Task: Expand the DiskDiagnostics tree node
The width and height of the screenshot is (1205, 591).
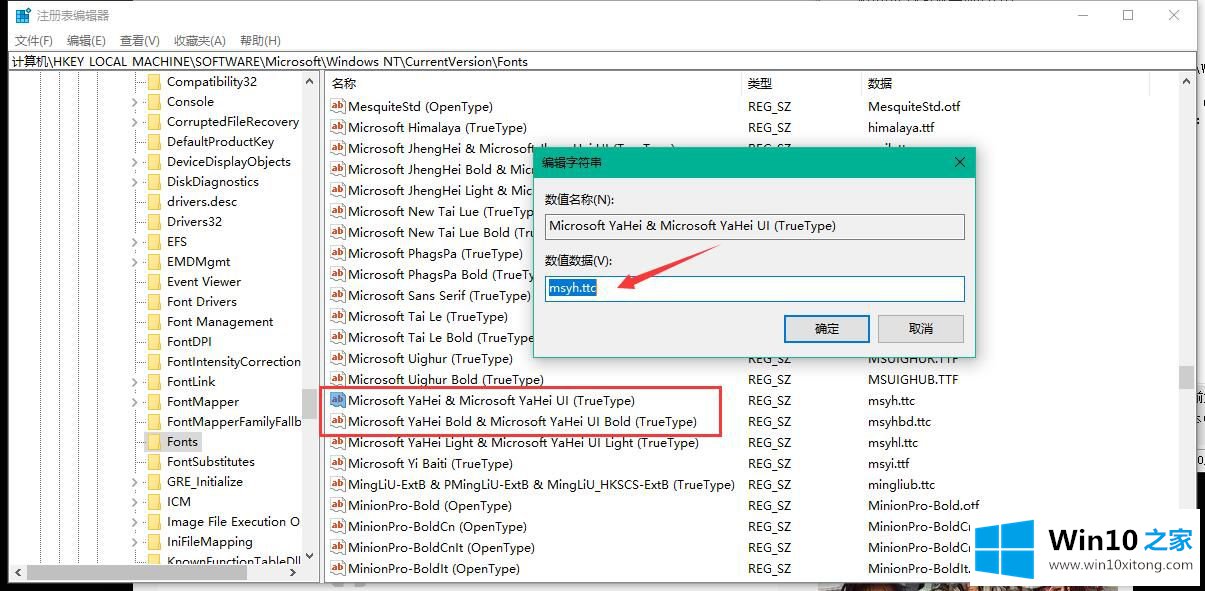Action: point(135,182)
